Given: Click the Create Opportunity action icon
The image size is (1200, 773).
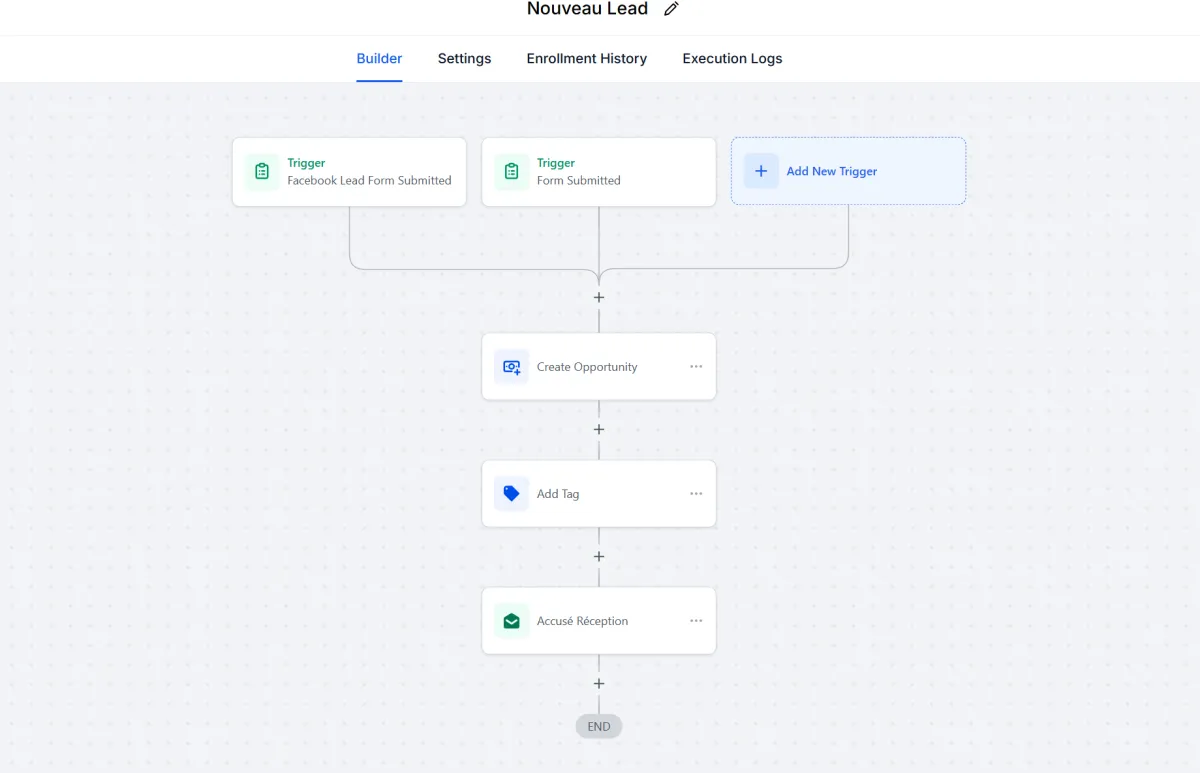Looking at the screenshot, I should pos(511,367).
